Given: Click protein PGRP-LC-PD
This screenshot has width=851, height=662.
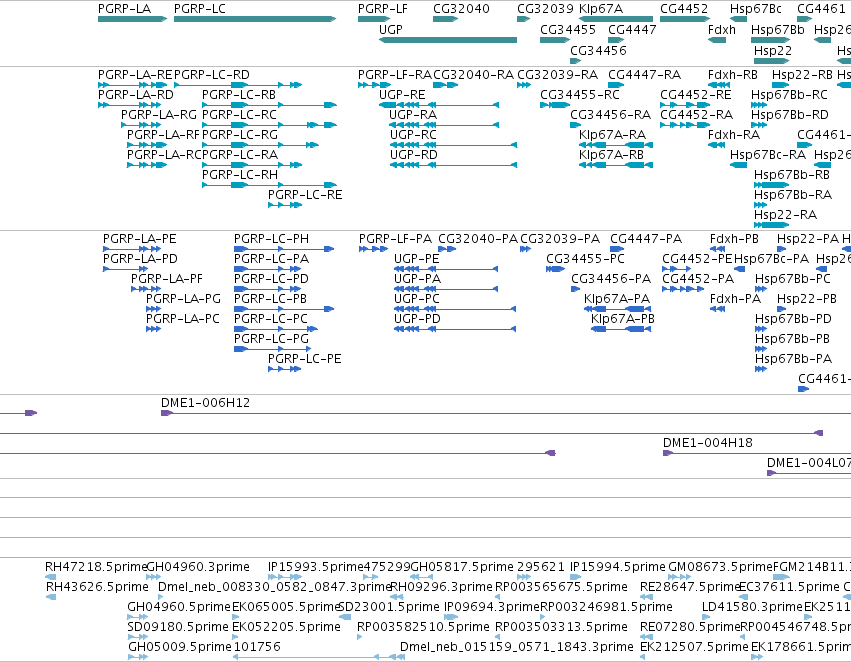Looking at the screenshot, I should 271,279.
